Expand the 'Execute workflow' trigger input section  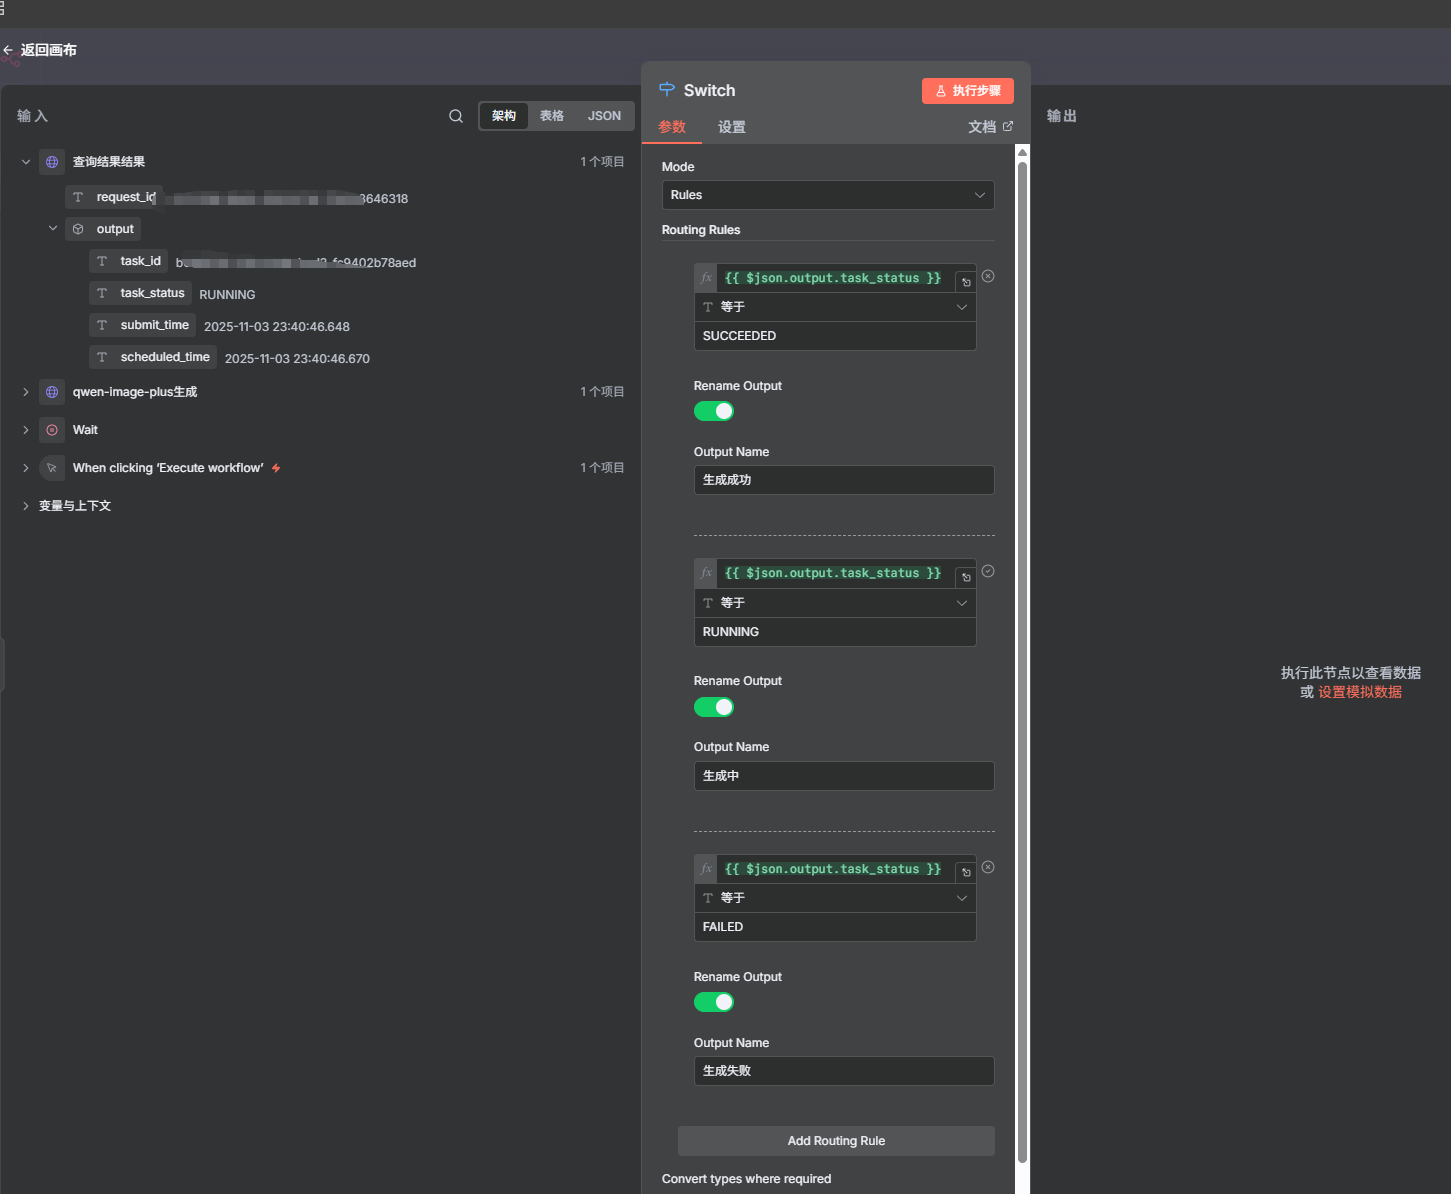(26, 468)
